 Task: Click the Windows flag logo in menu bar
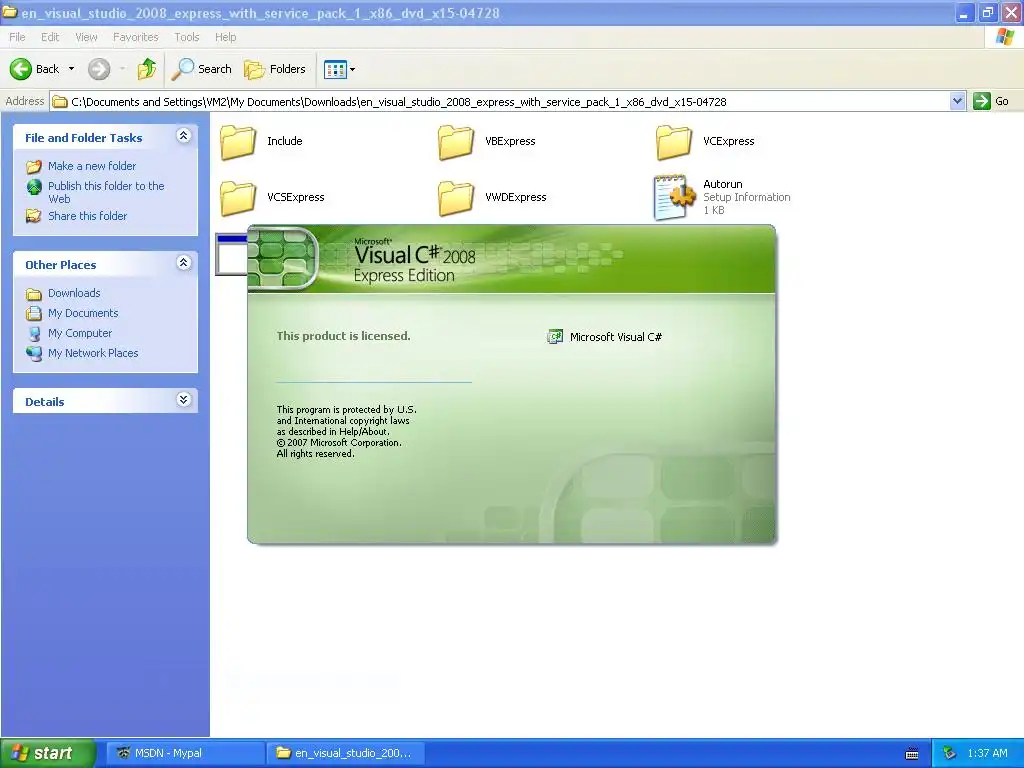[x=1004, y=37]
